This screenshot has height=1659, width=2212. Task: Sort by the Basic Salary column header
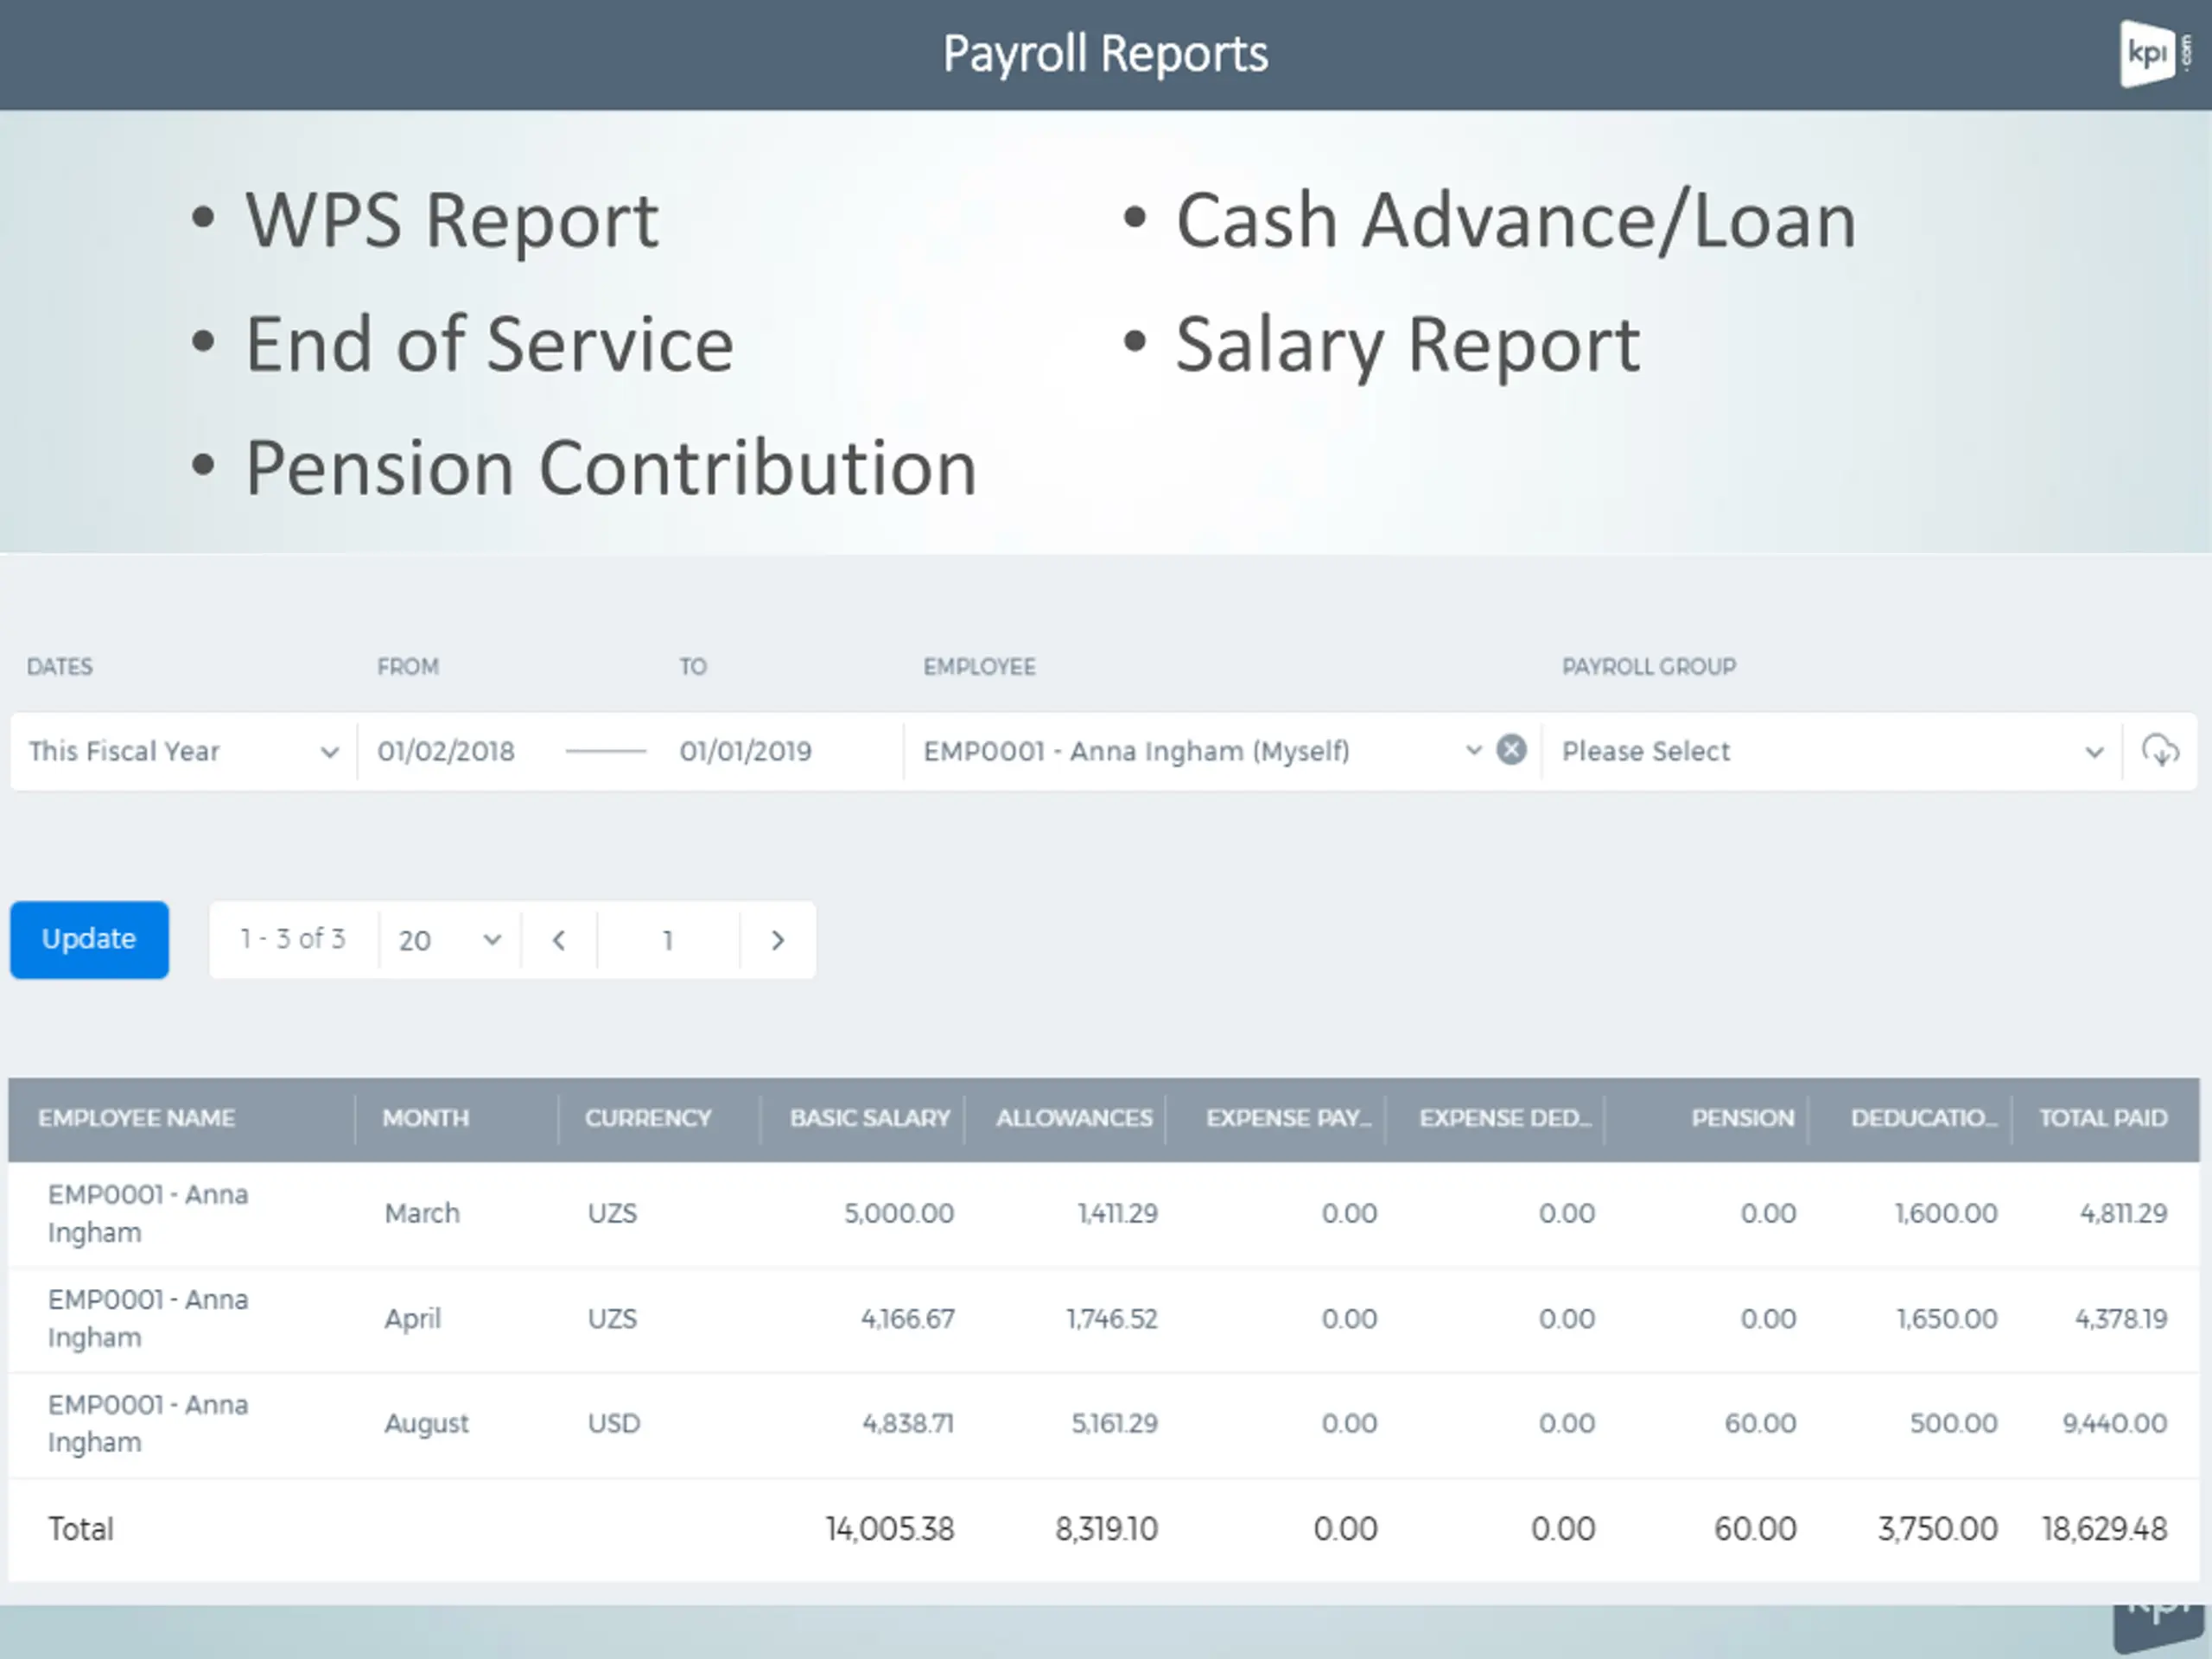click(x=869, y=1118)
